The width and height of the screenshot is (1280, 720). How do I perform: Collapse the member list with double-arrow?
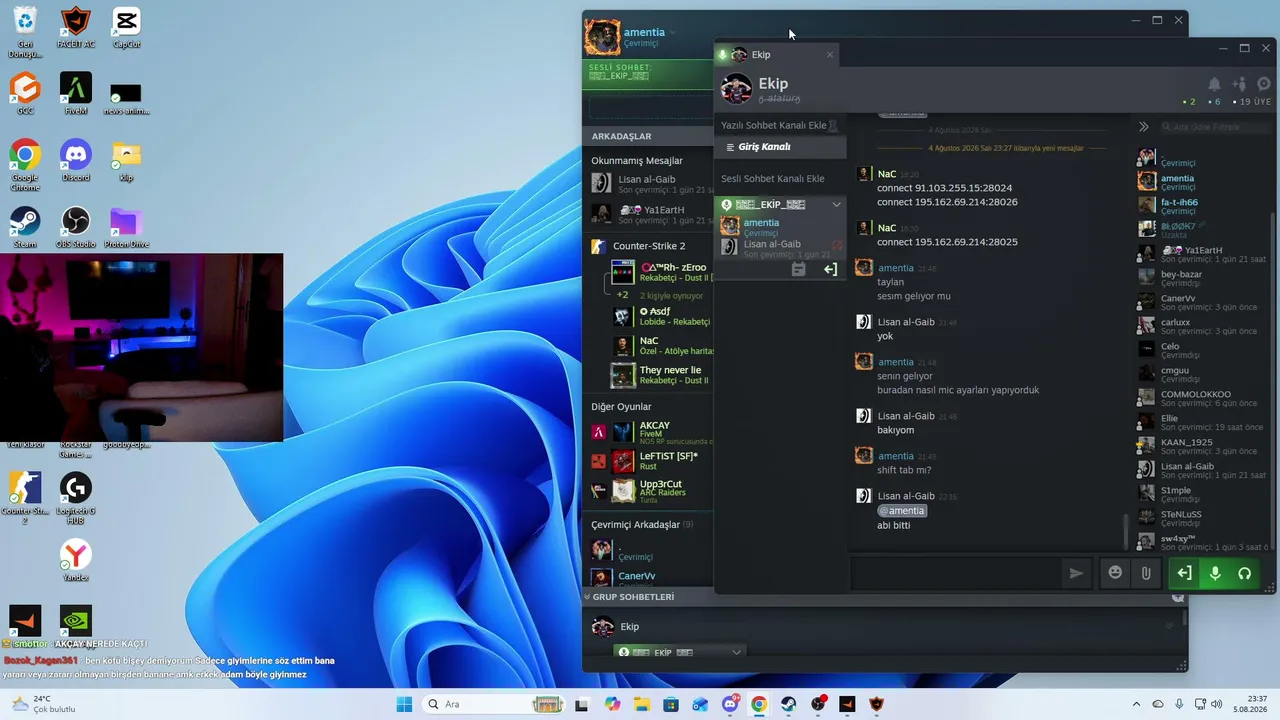[1144, 127]
